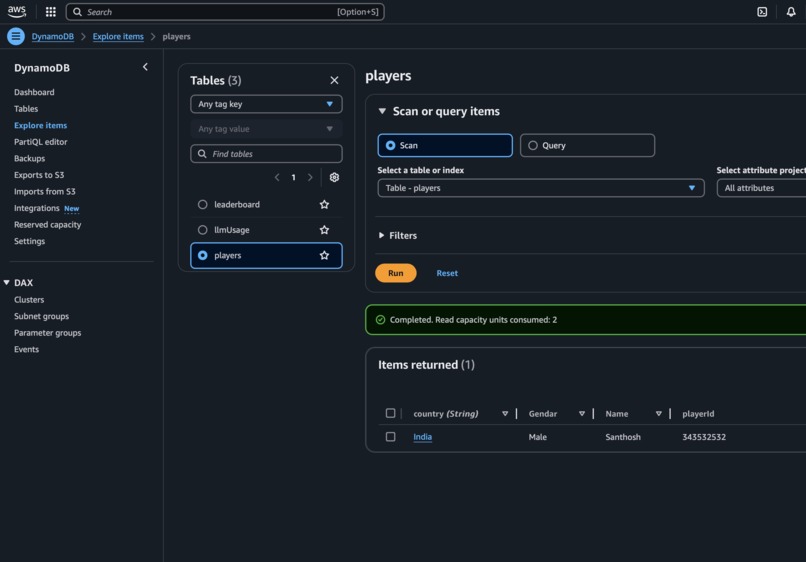Open table list preferences gear
The width and height of the screenshot is (806, 562).
pyautogui.click(x=334, y=177)
